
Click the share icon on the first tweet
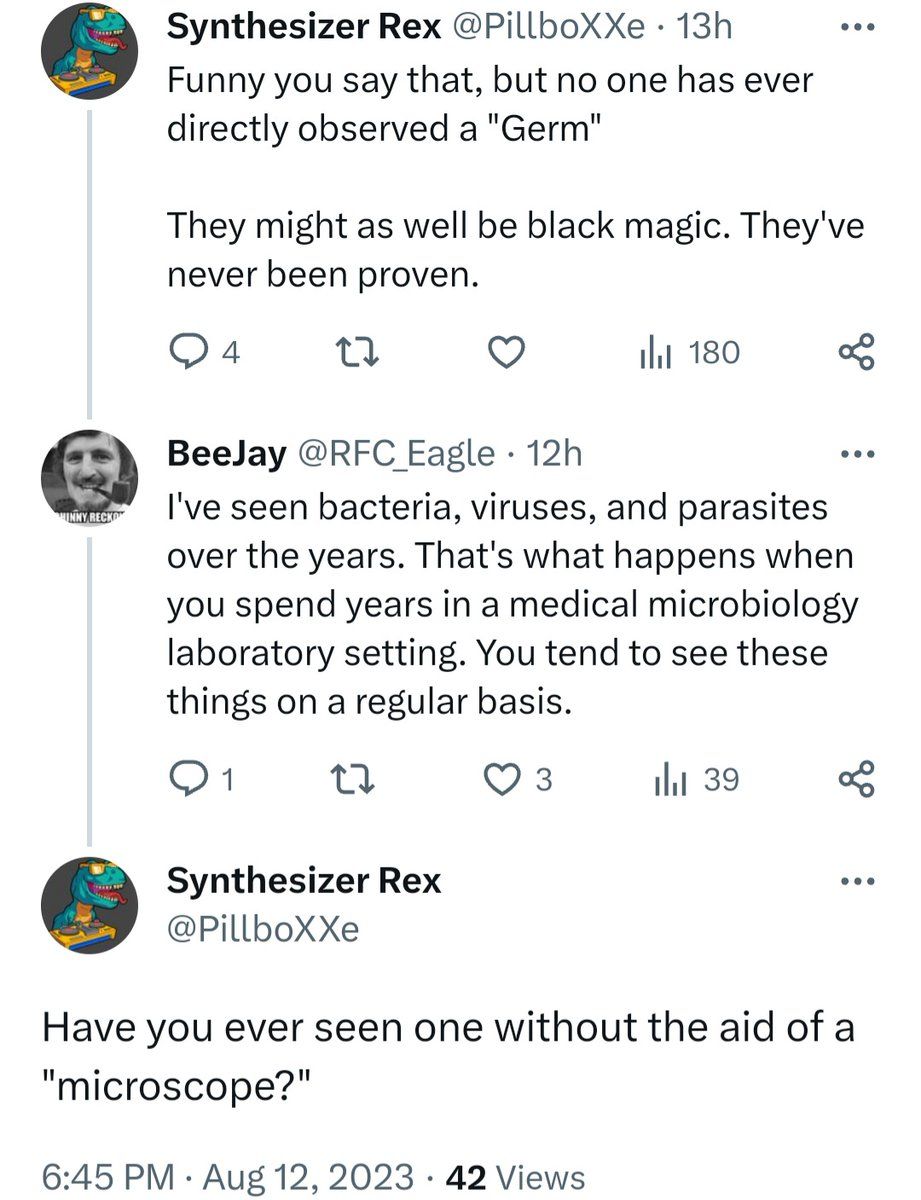(x=855, y=352)
